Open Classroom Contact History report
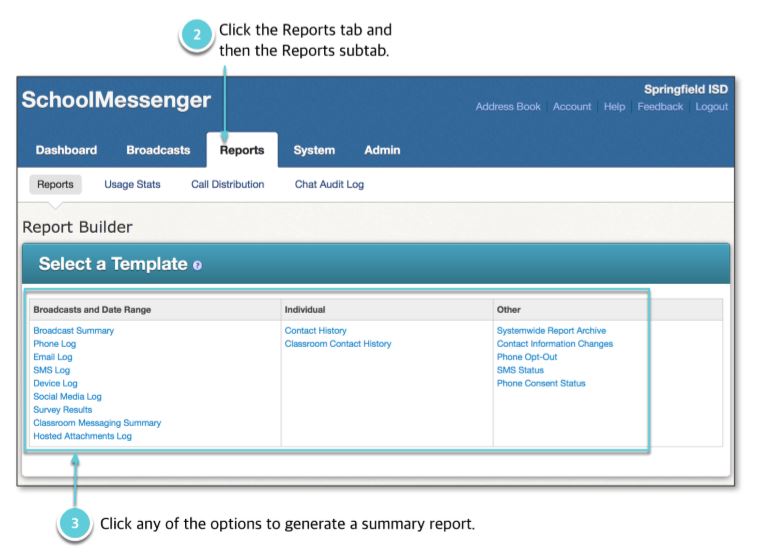 [x=338, y=344]
